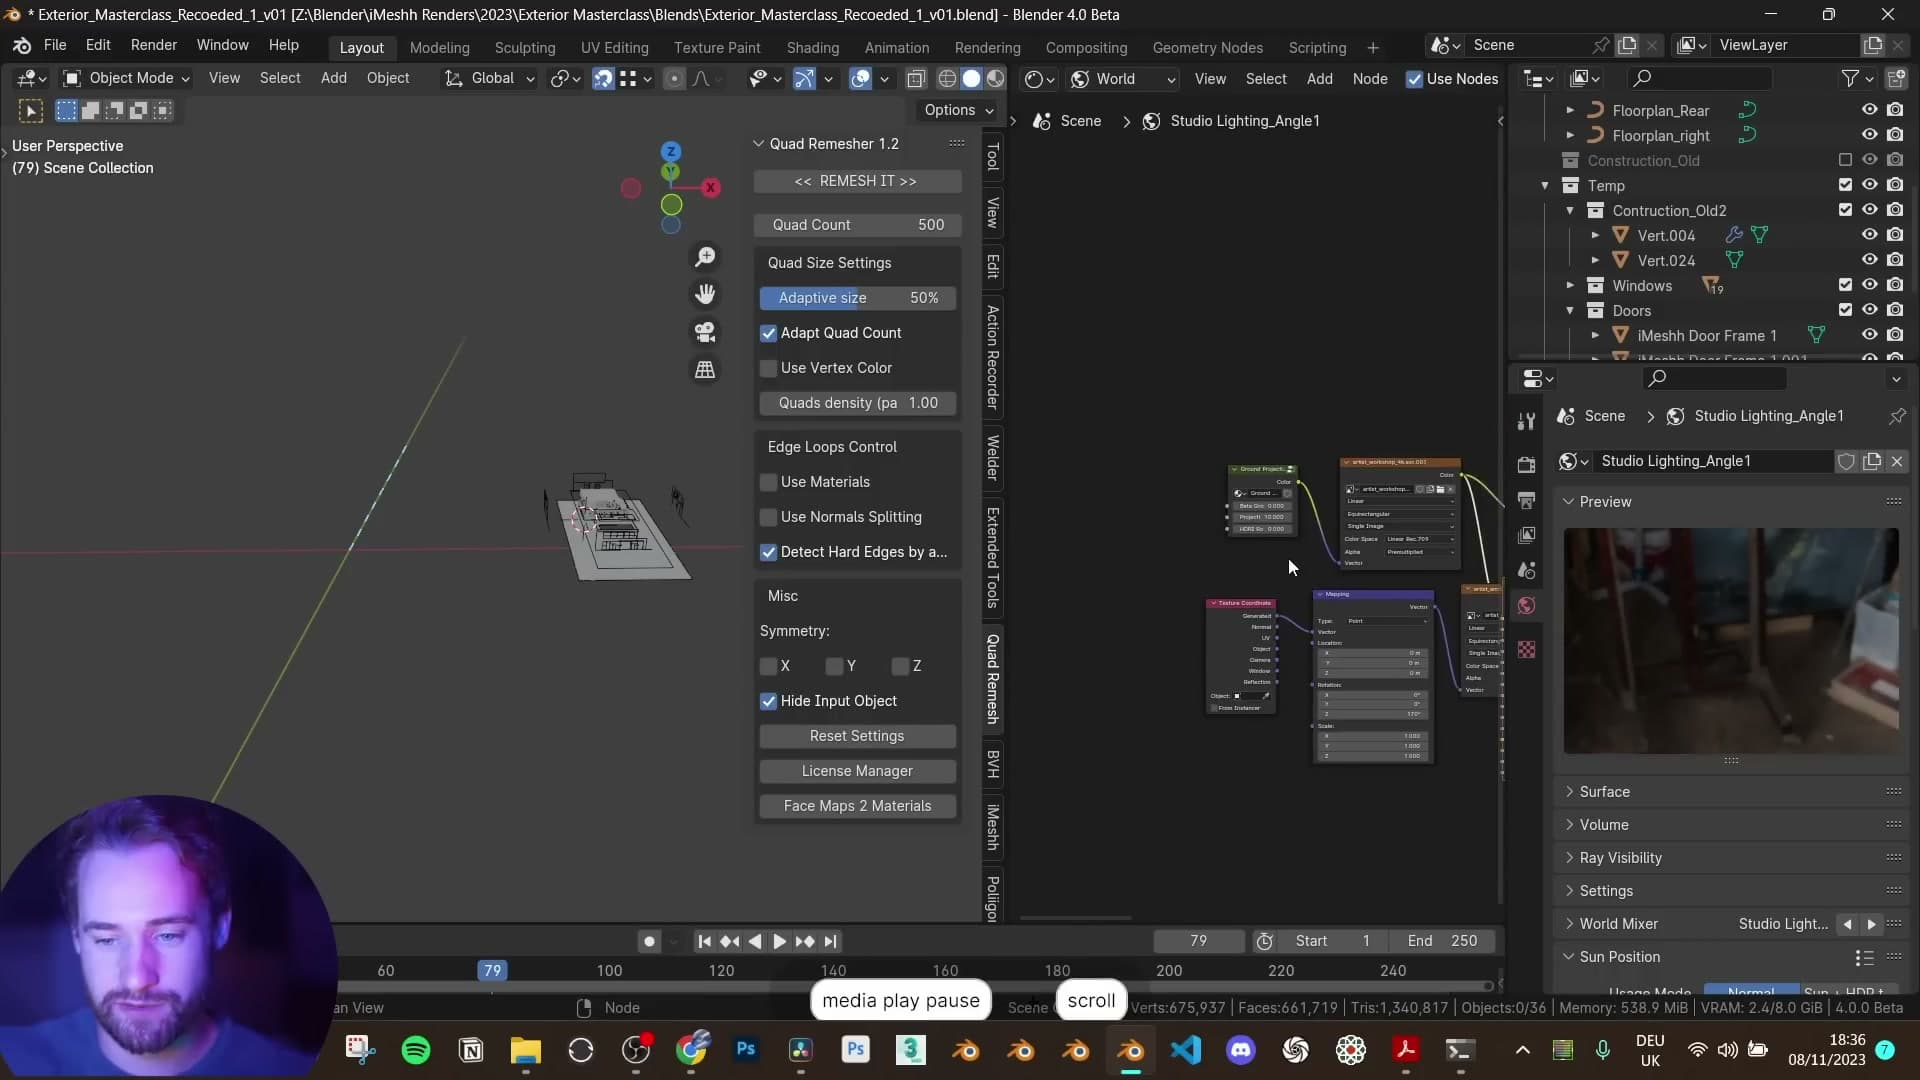Open the Texture properties tab icon

tap(1526, 650)
